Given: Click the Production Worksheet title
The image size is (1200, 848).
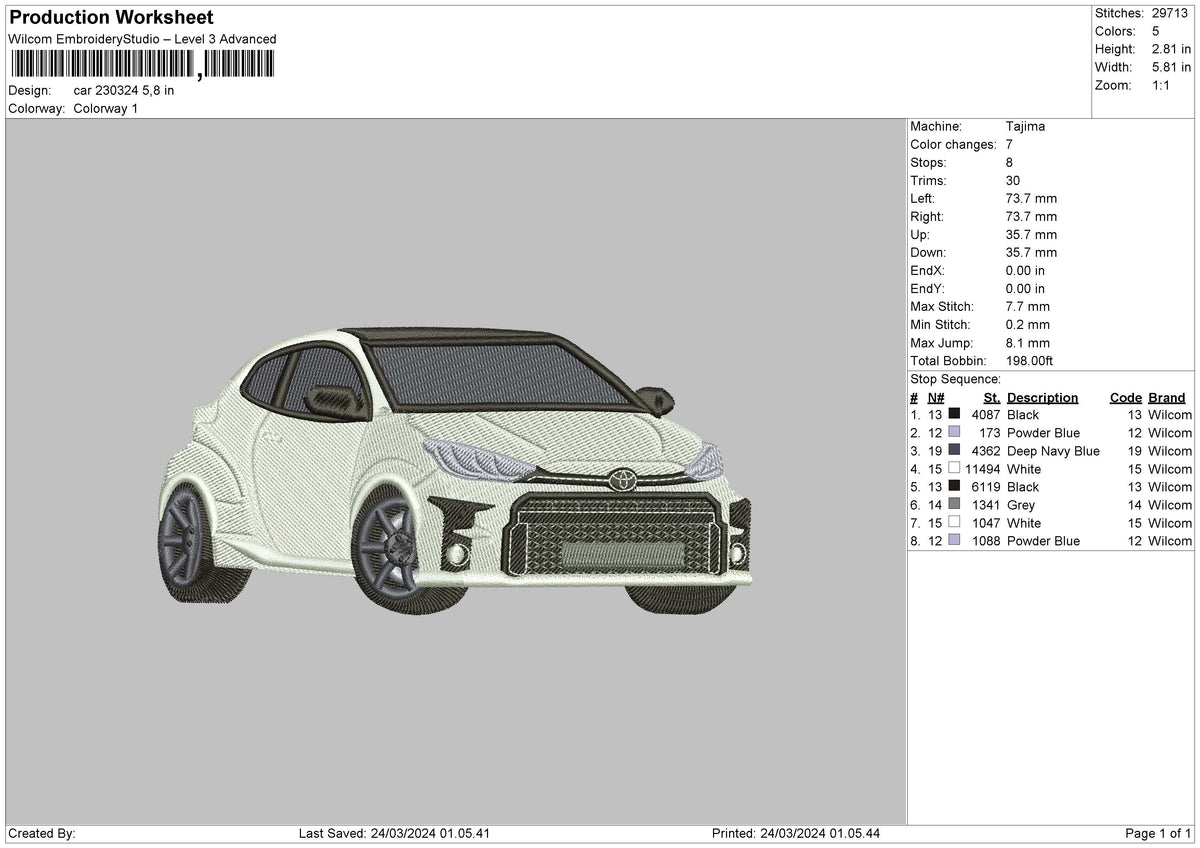Looking at the screenshot, I should coord(111,18).
